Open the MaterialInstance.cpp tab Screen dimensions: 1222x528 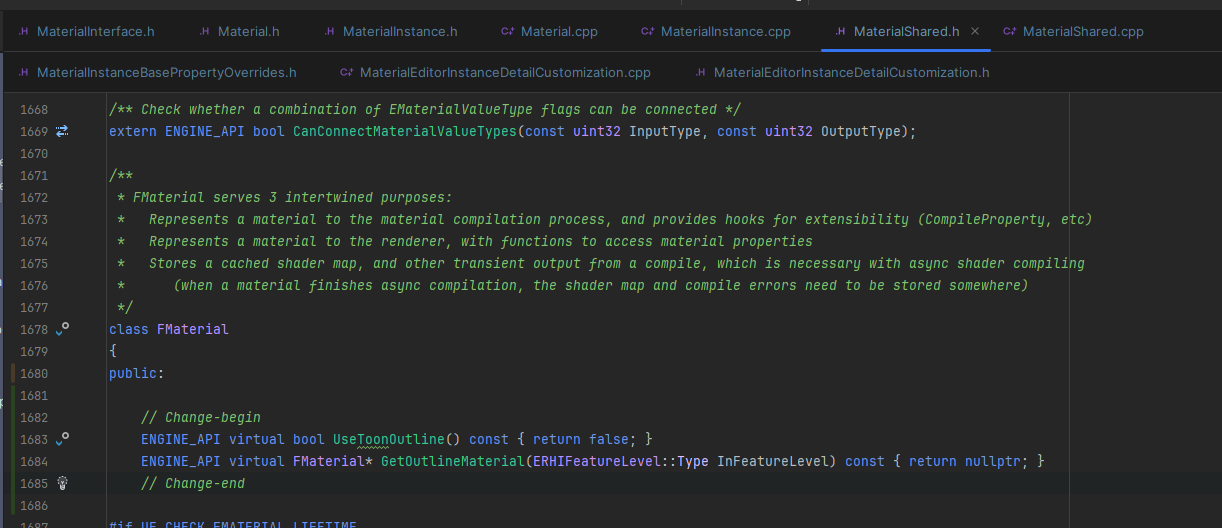point(716,31)
